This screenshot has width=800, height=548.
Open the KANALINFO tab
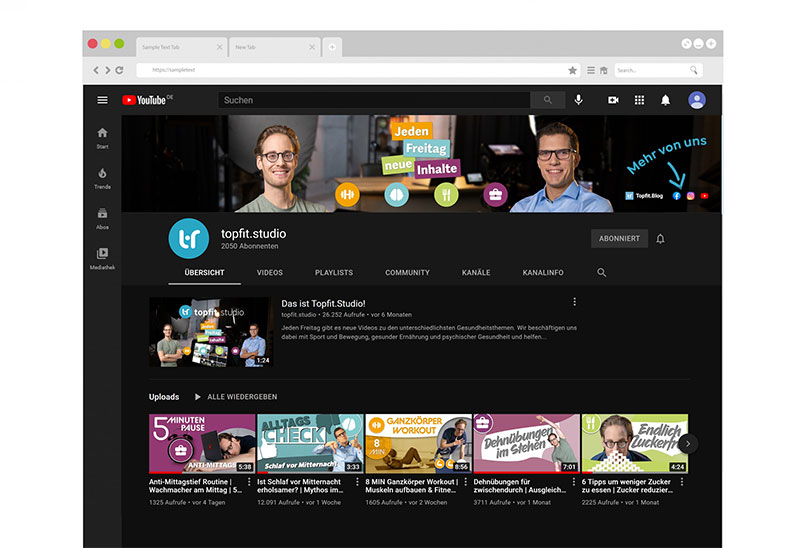click(x=543, y=272)
